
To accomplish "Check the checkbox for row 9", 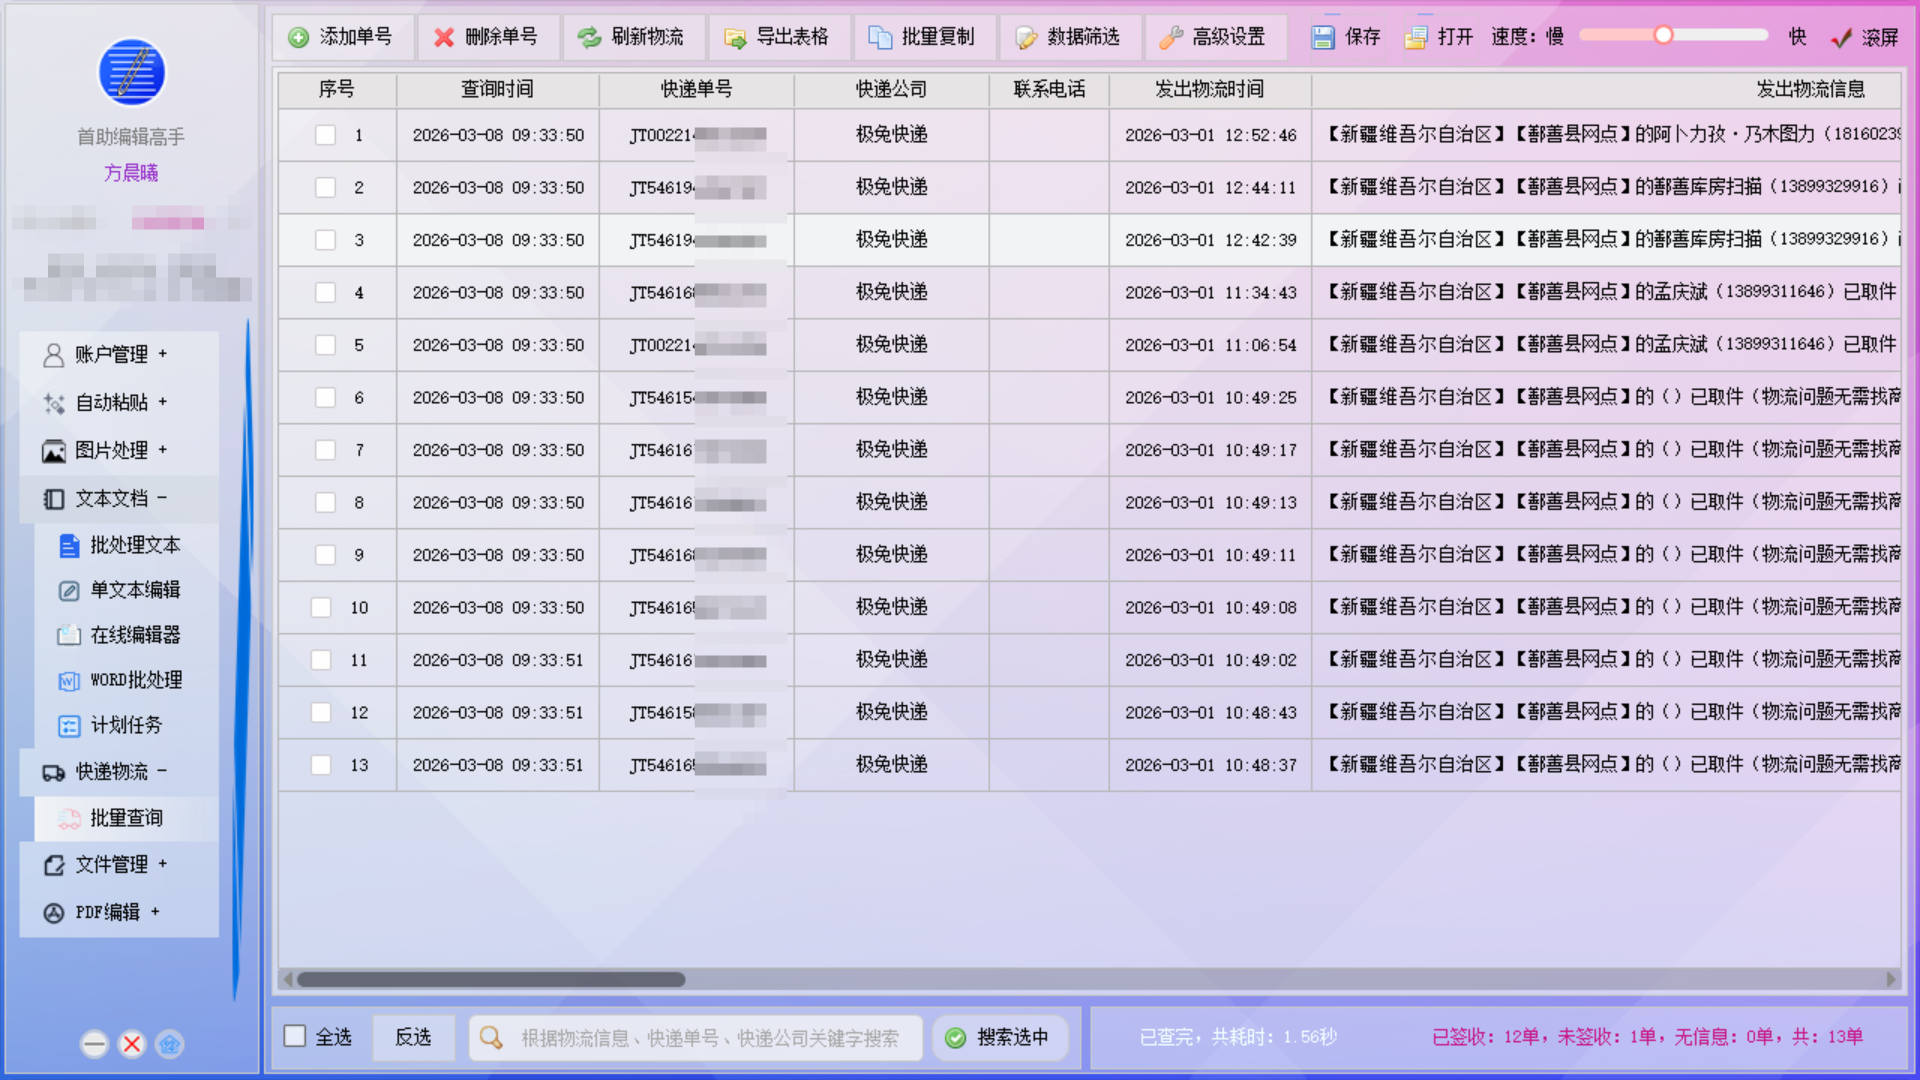I will tap(325, 555).
